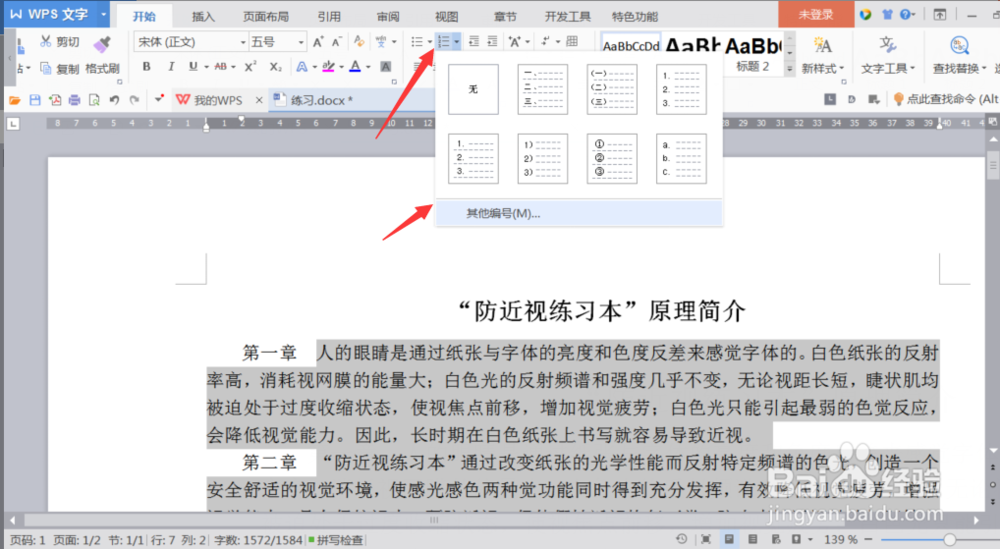Click the font color A swatch
The image size is (1000, 549).
(355, 66)
